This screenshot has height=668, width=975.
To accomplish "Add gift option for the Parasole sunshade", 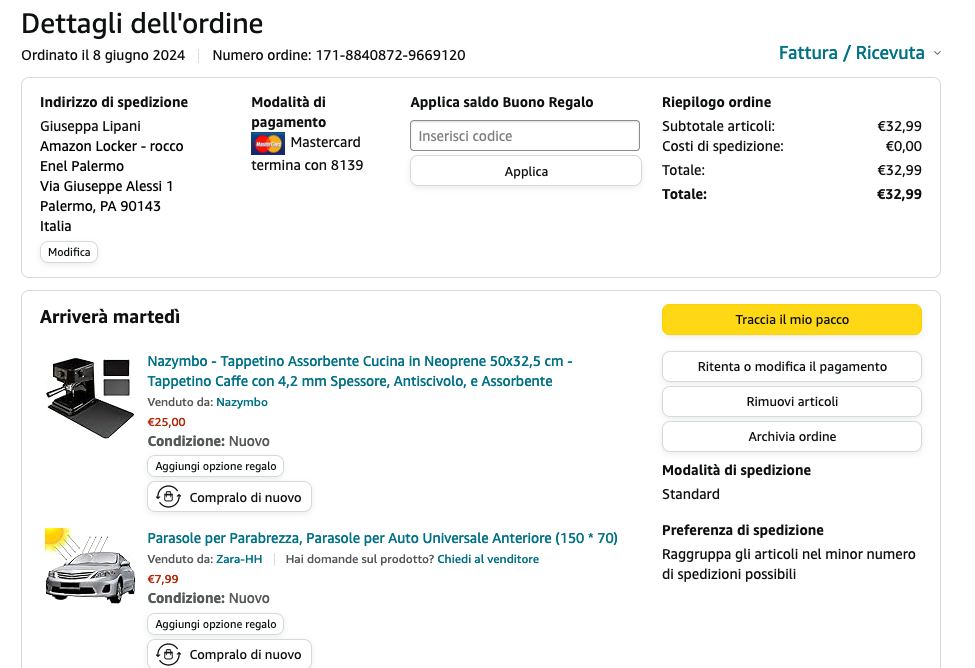I will 216,624.
